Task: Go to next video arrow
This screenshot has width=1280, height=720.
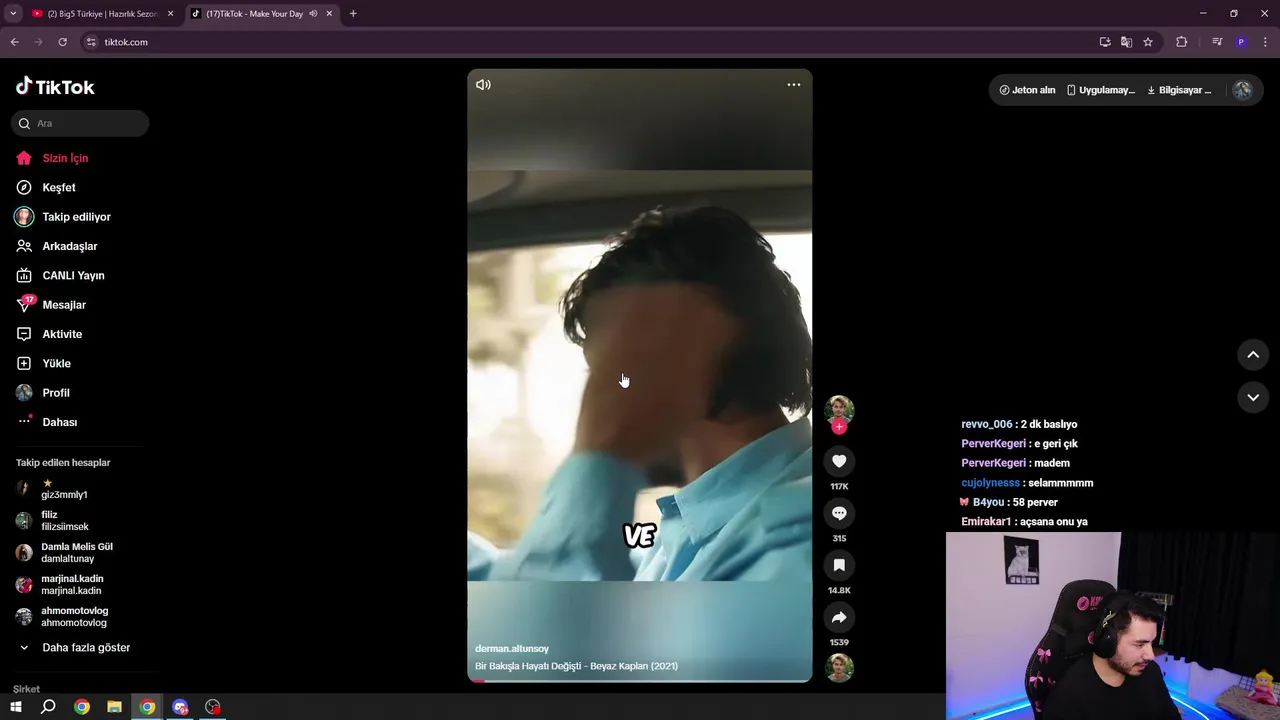Action: (x=1253, y=397)
